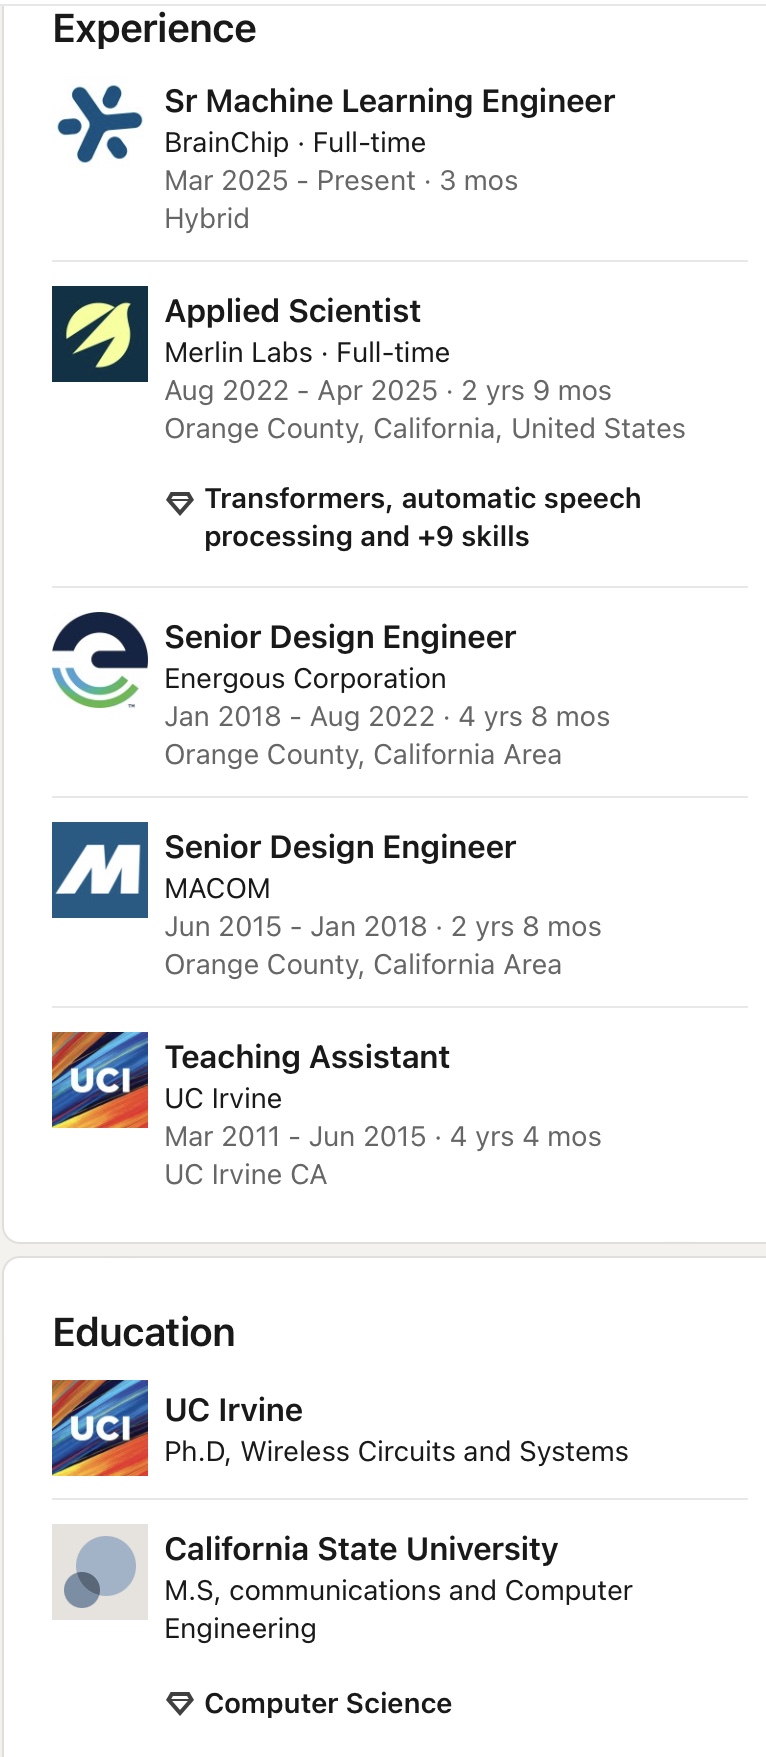Click Senior Design Engineer at Energous
766x1757 pixels.
(340, 637)
